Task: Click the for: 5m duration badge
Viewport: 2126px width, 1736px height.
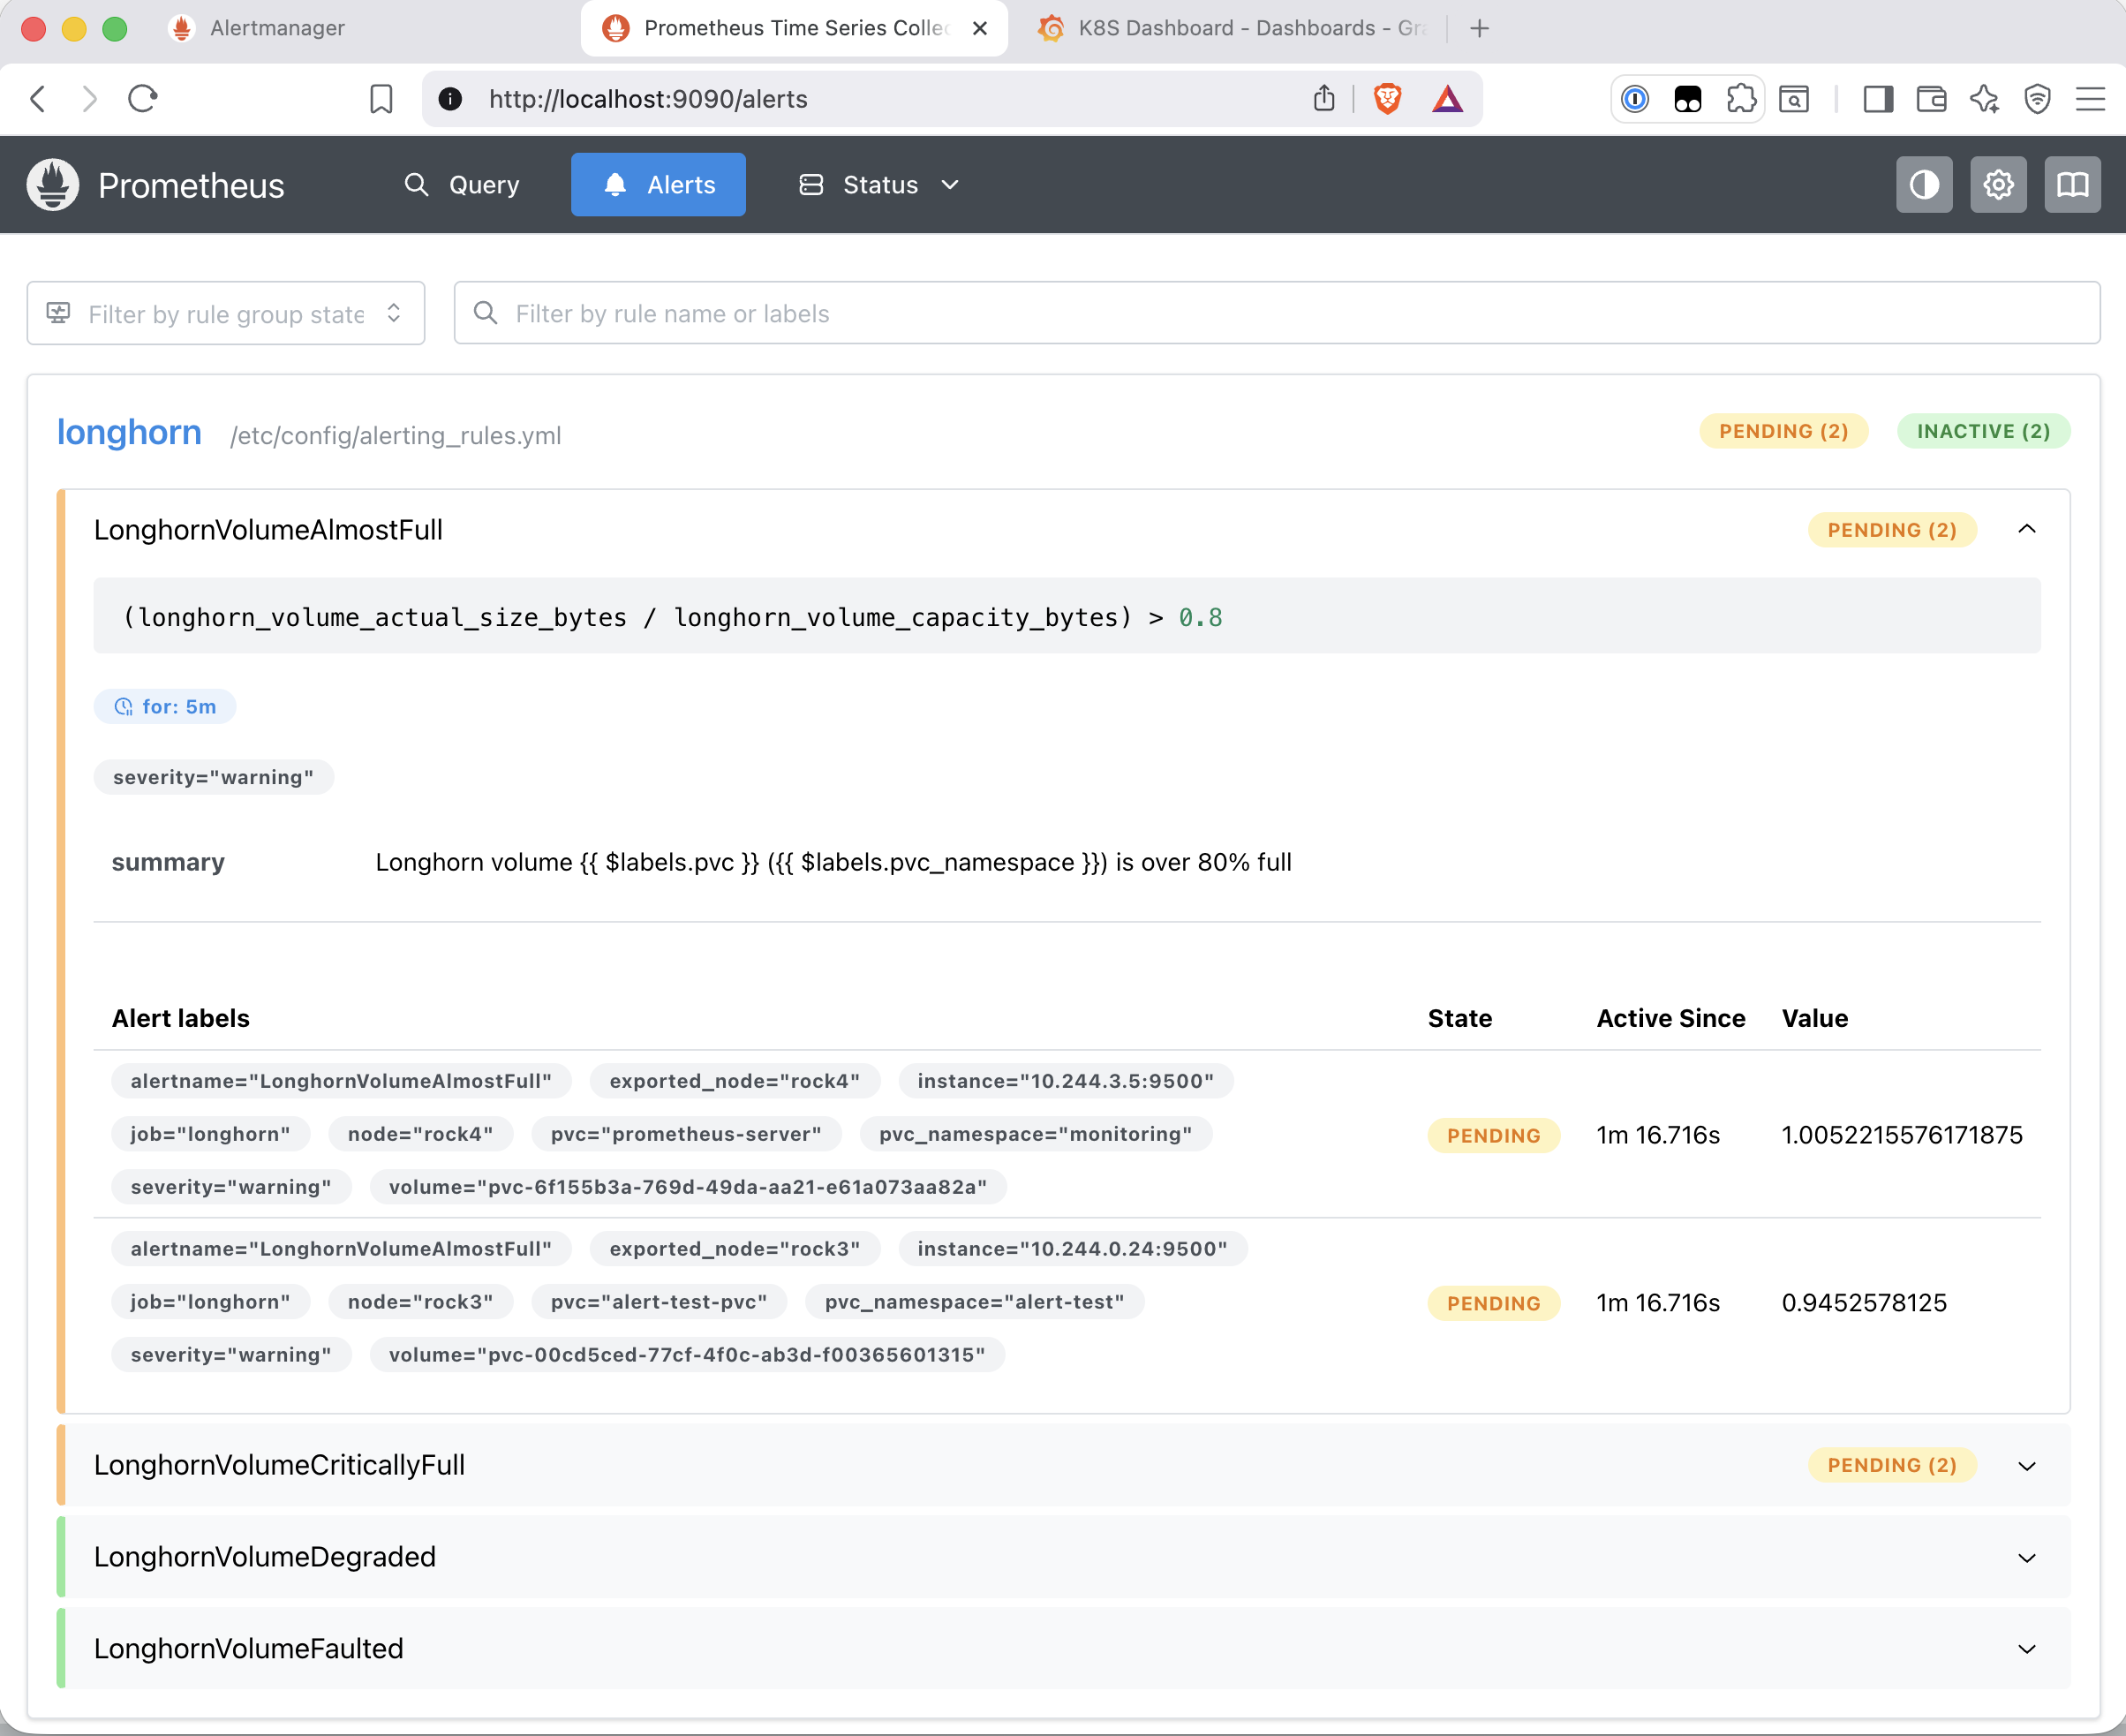Action: pyautogui.click(x=165, y=707)
